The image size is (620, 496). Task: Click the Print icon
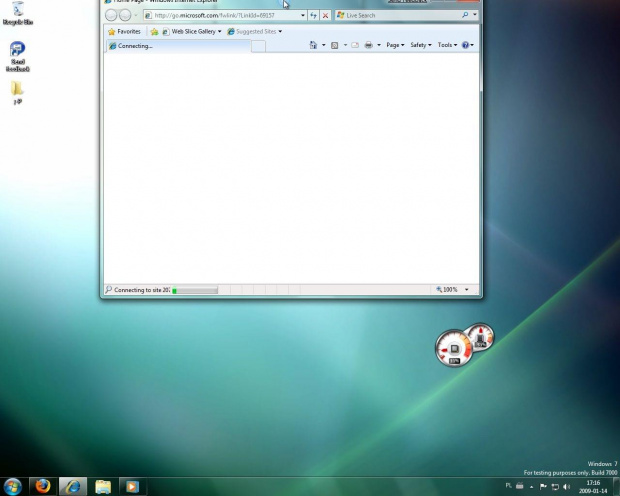pyautogui.click(x=369, y=45)
